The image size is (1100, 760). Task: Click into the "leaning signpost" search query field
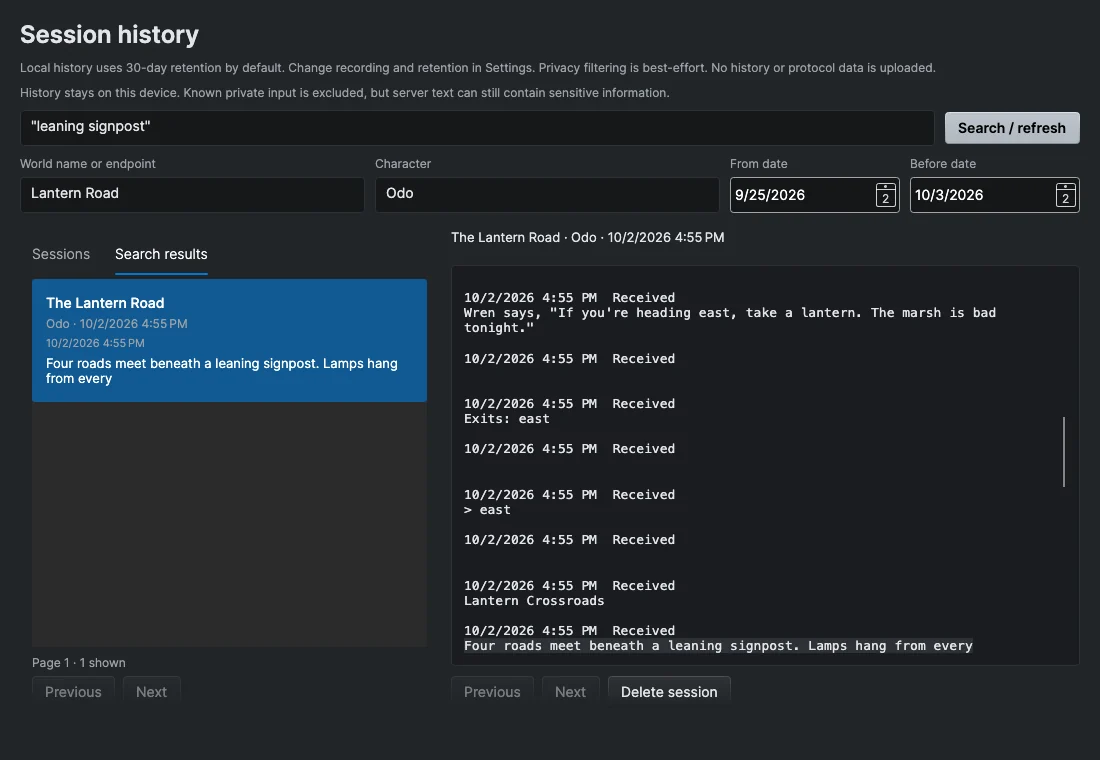pos(477,127)
